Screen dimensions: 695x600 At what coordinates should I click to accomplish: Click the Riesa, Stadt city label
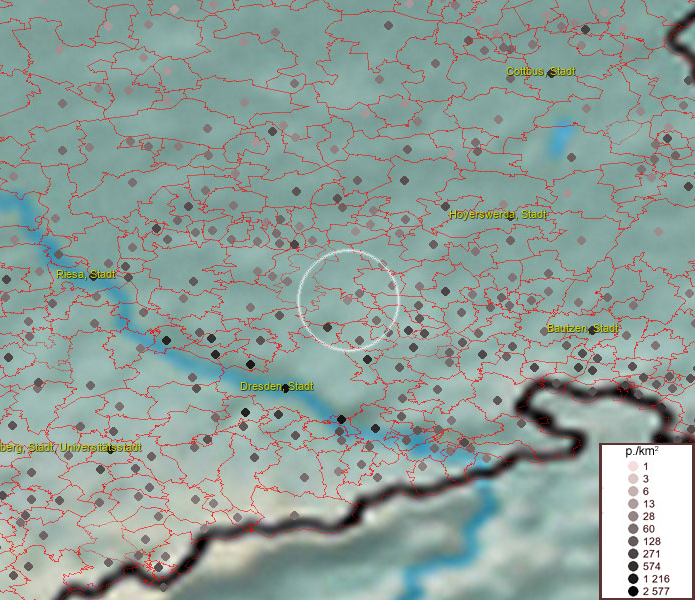click(x=86, y=274)
